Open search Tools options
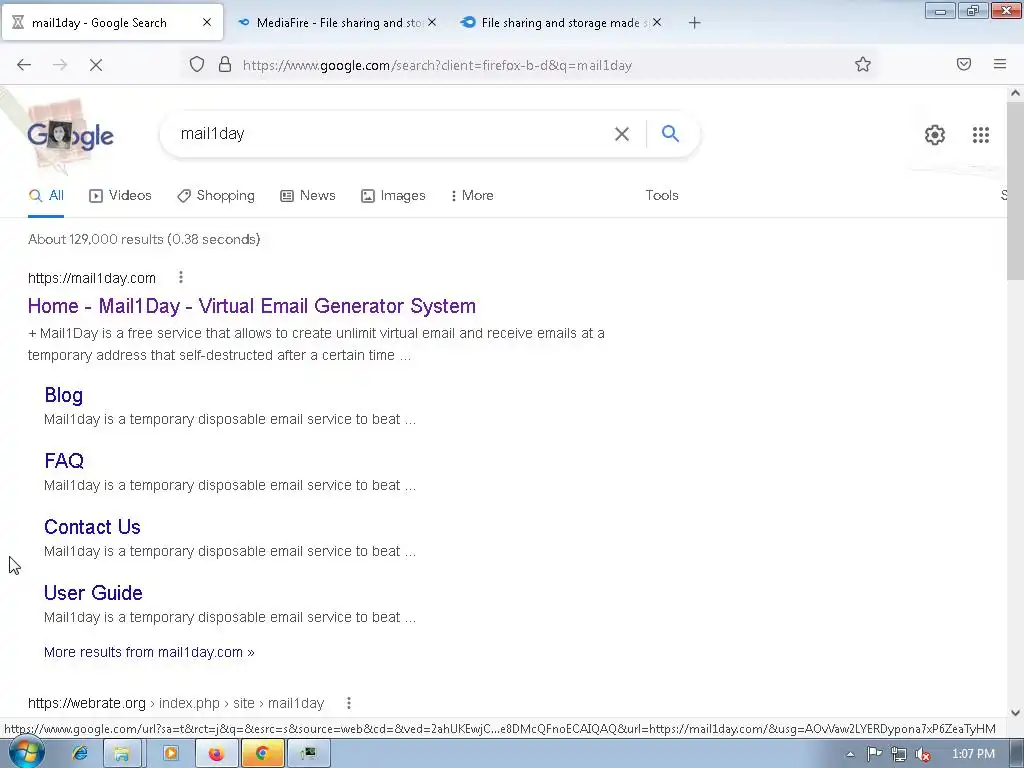 [x=662, y=195]
